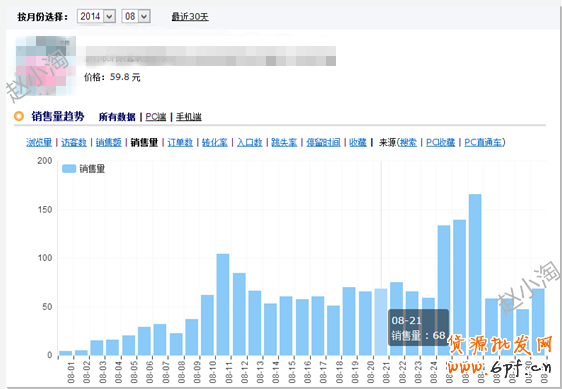Show the 转化率 metric
Viewport: 562px width, 389px height.
[x=215, y=142]
